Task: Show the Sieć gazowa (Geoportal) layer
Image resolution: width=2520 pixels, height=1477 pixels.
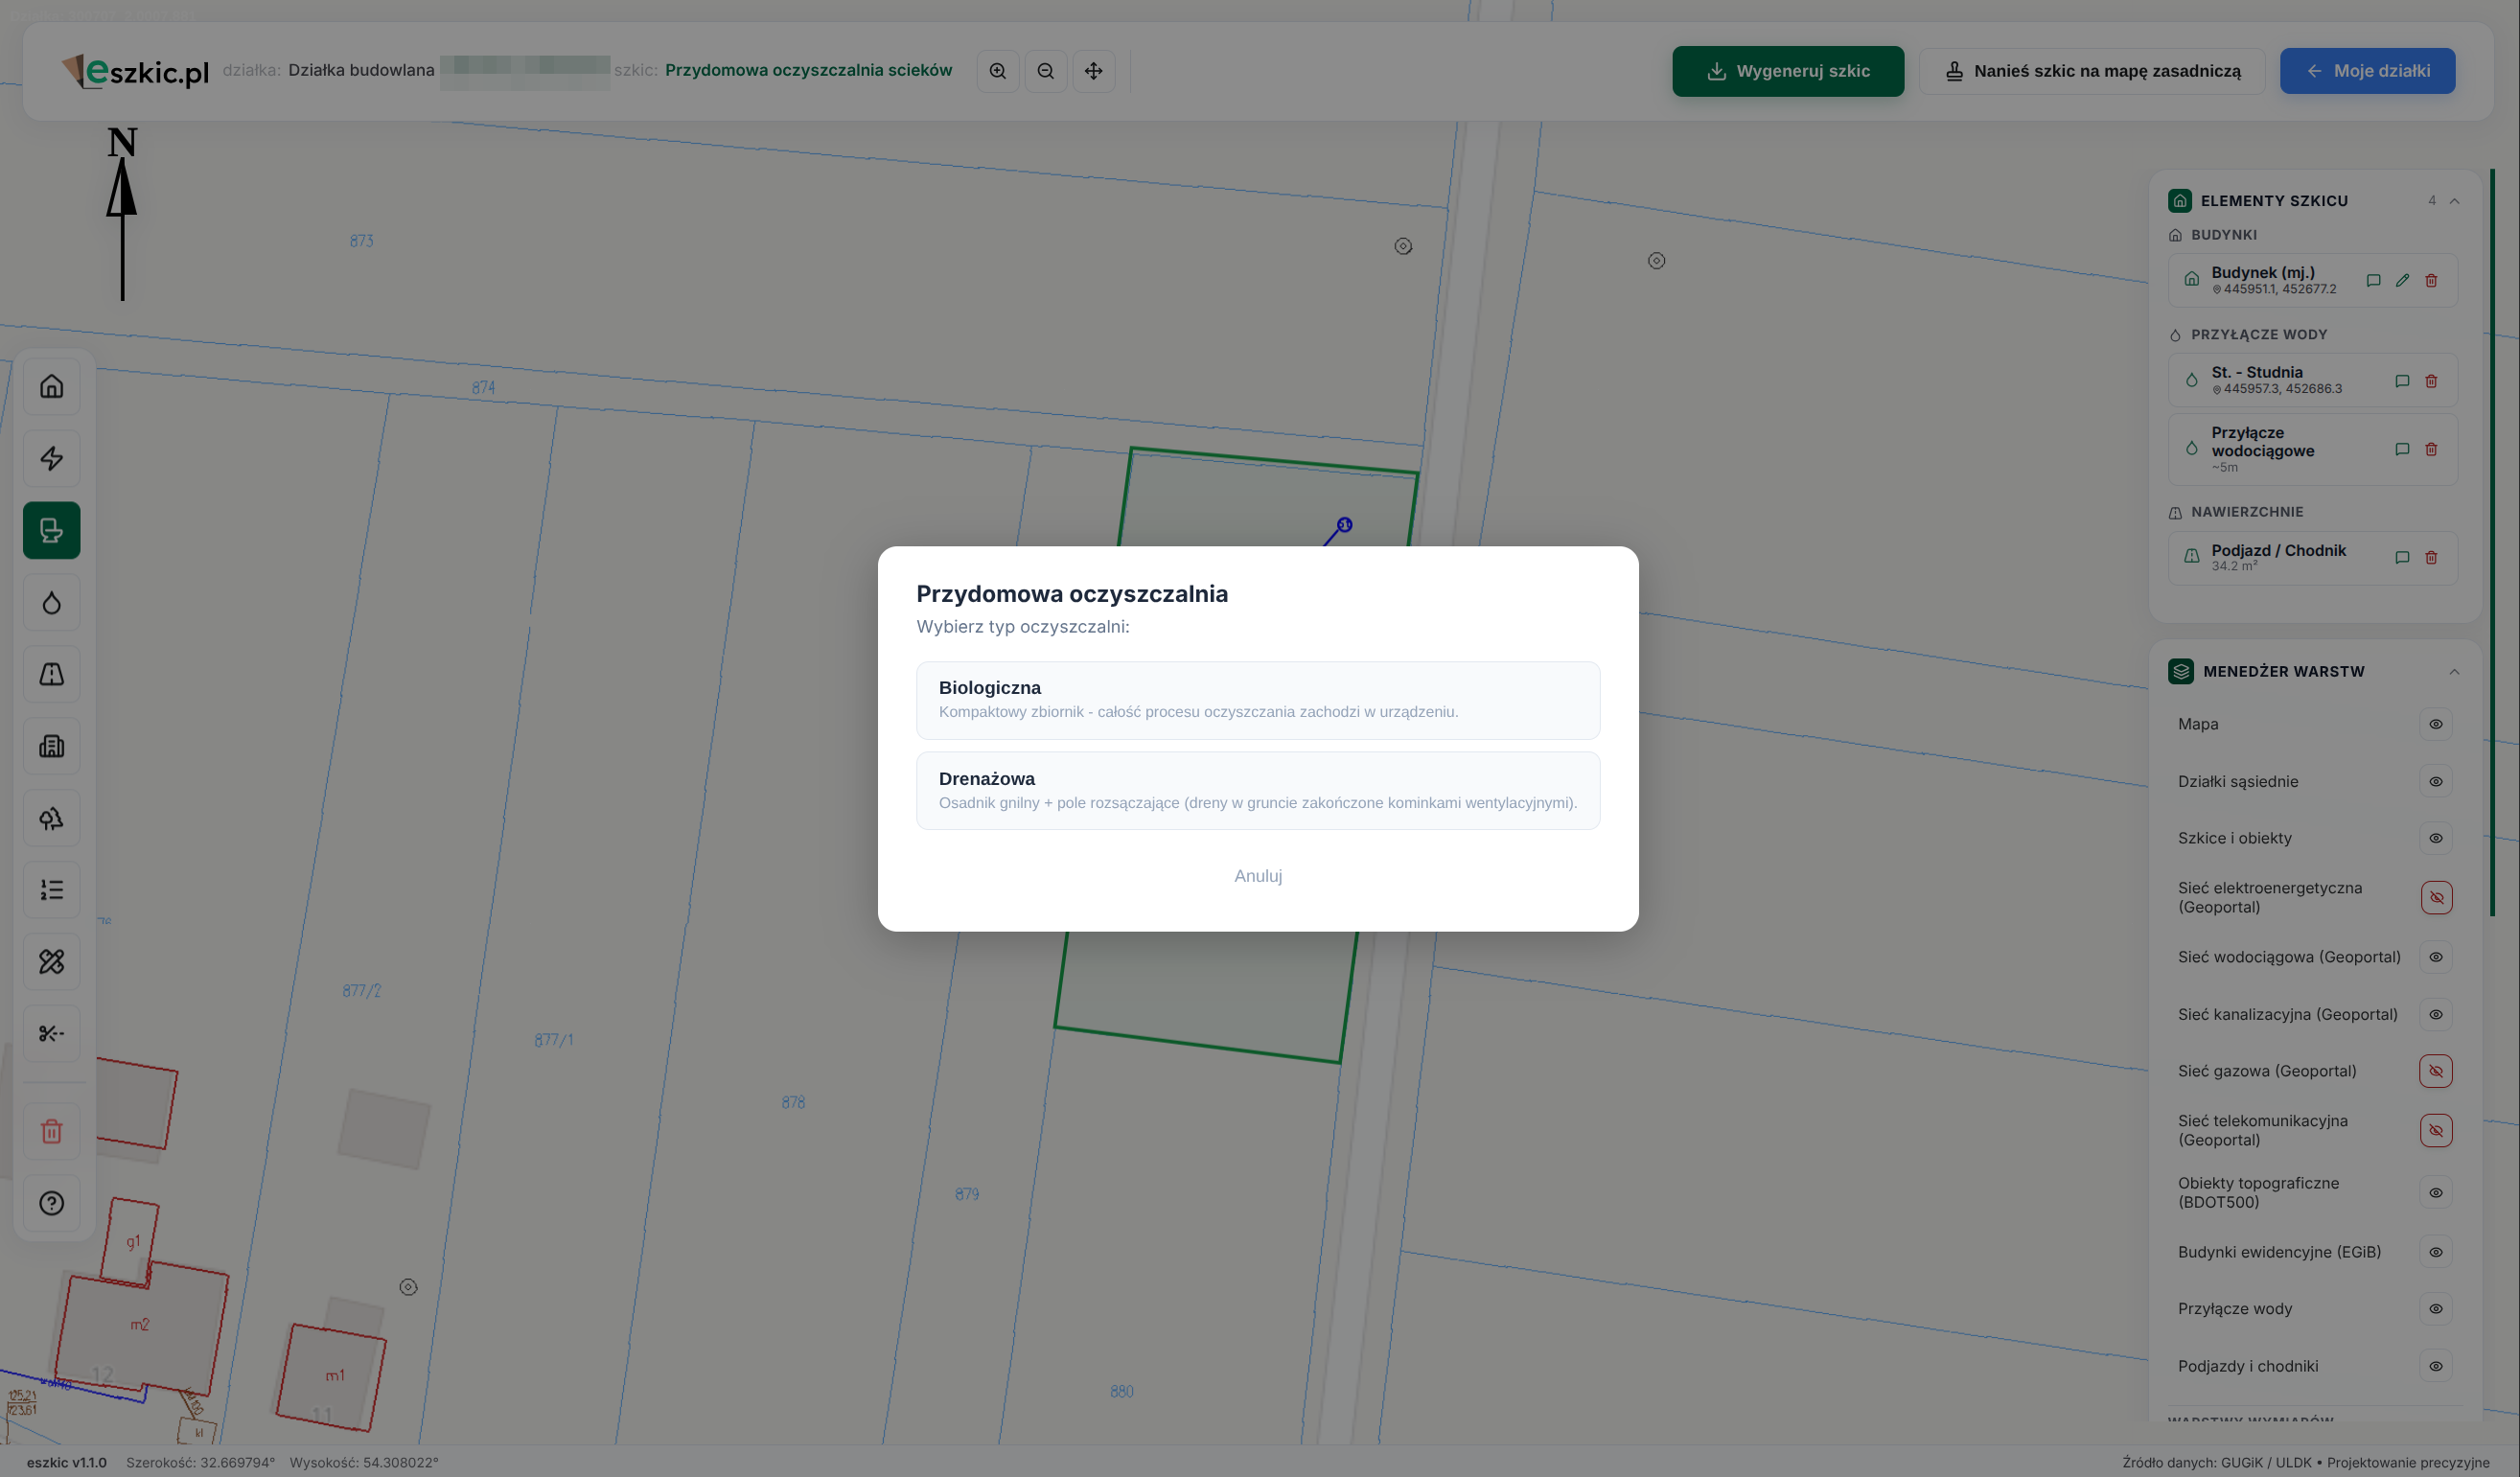Action: tap(2436, 1071)
